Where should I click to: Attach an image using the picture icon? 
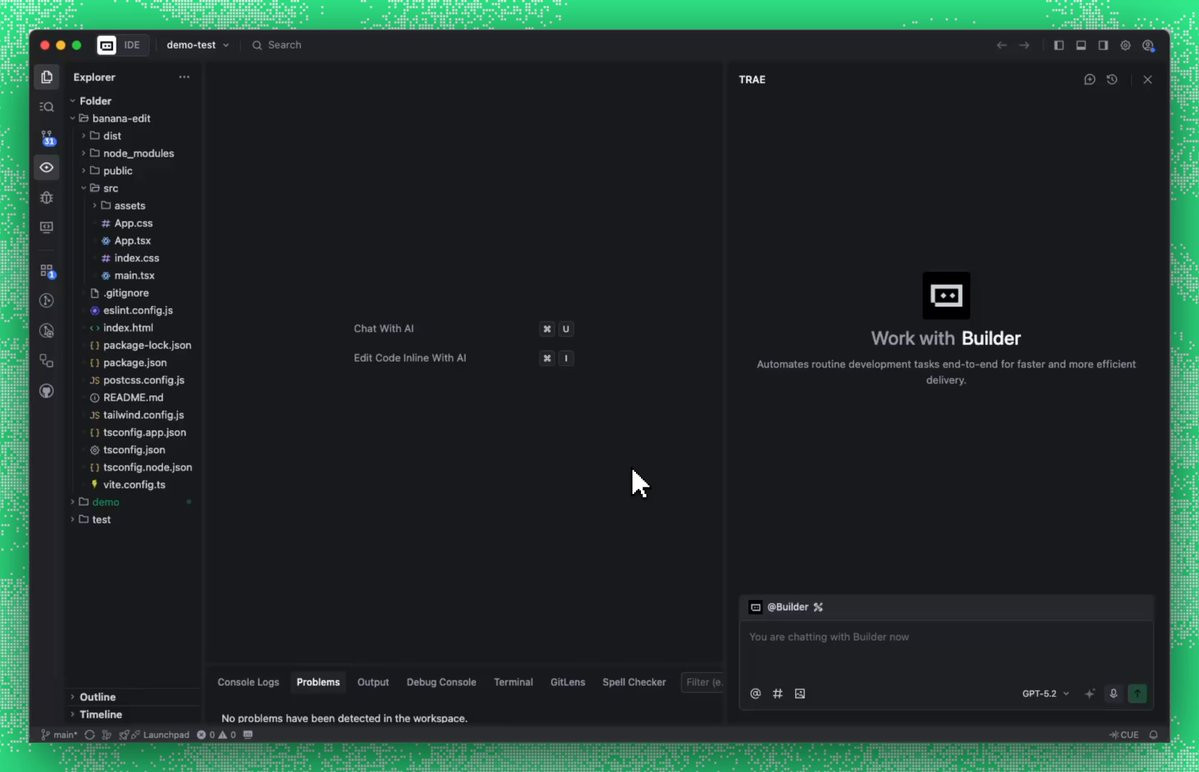(800, 693)
